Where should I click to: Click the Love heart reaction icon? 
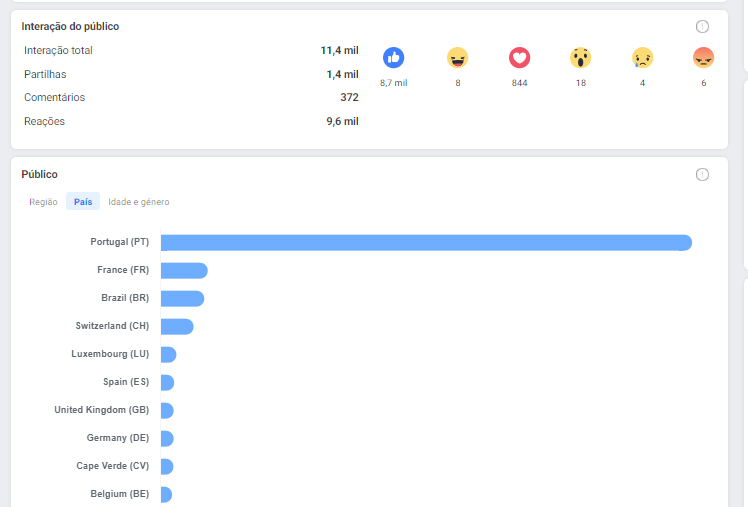point(519,58)
